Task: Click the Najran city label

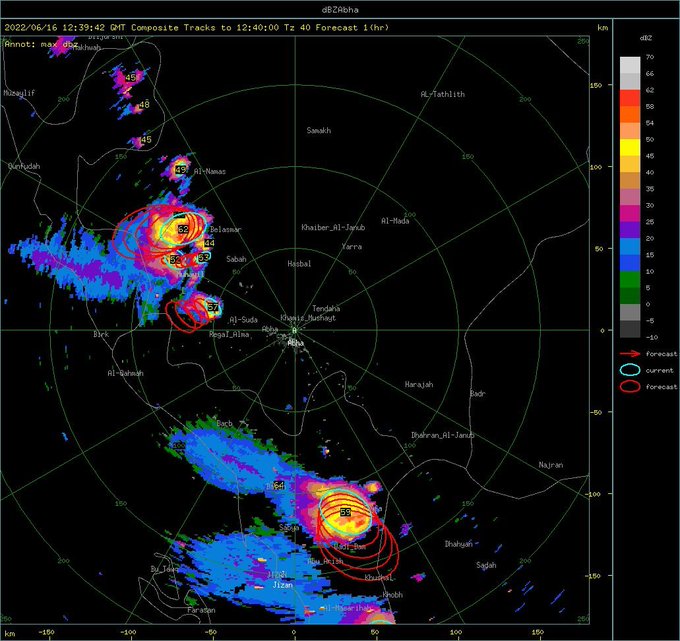Action: [x=550, y=465]
